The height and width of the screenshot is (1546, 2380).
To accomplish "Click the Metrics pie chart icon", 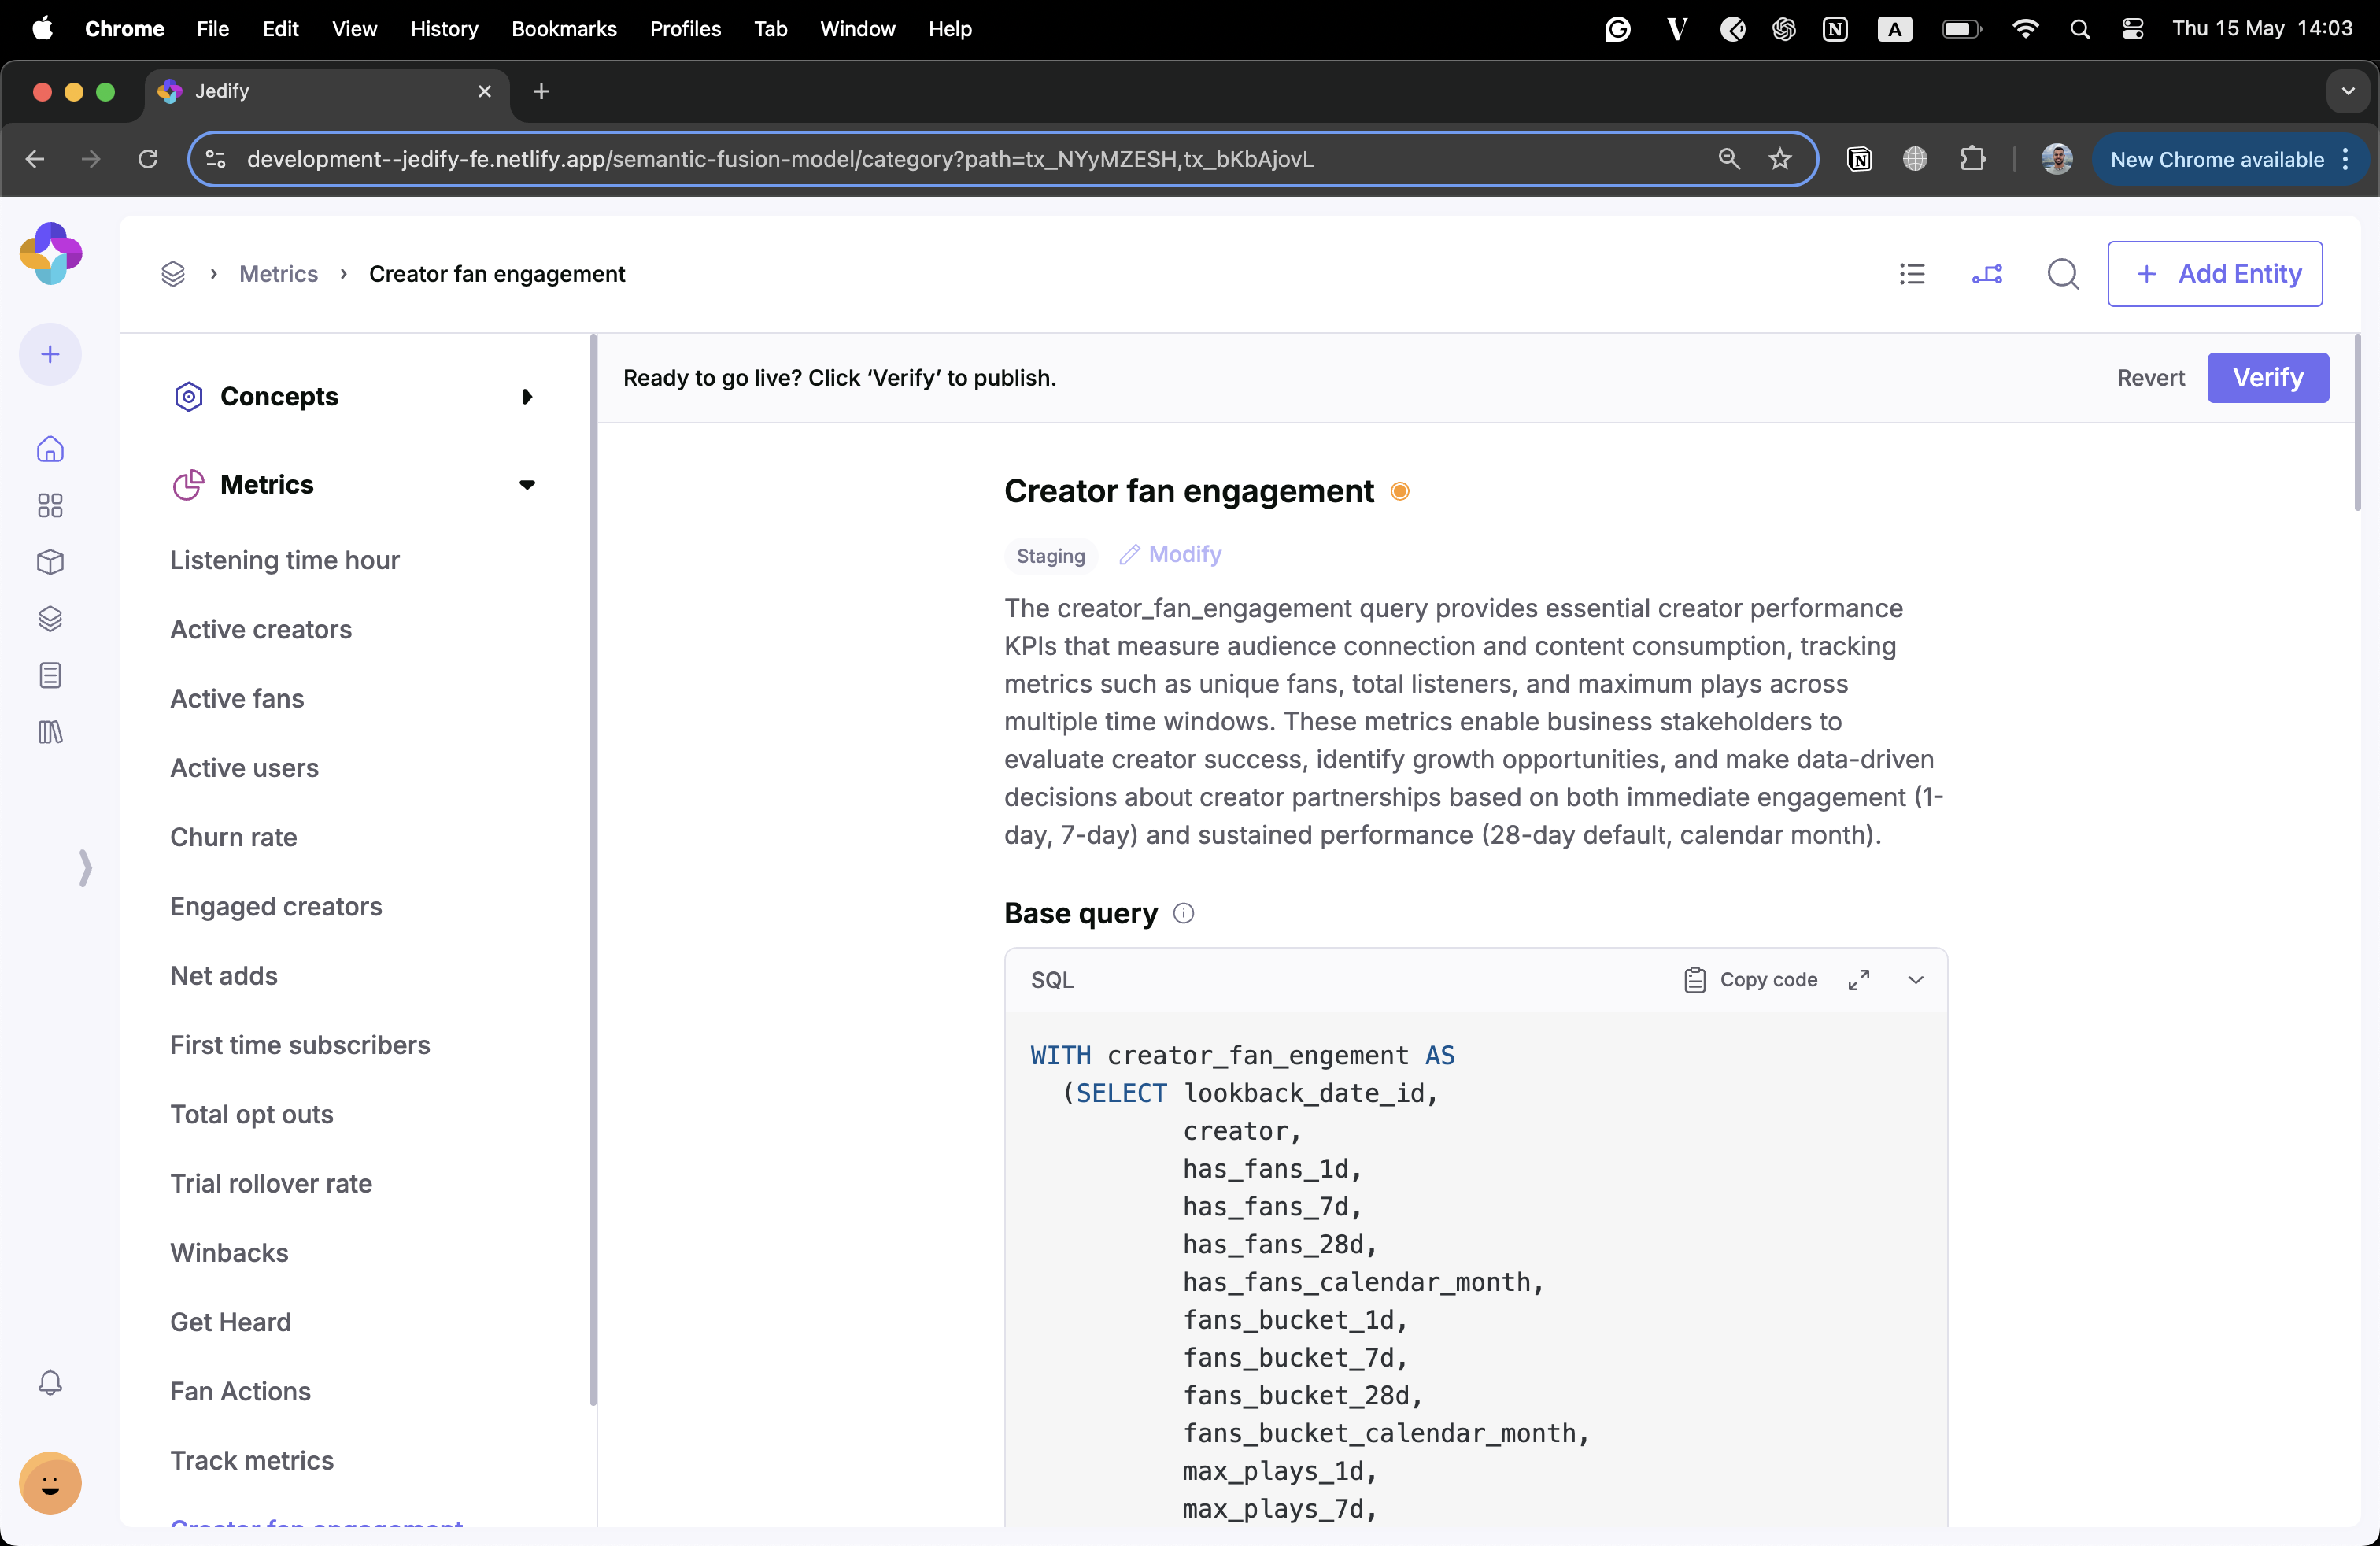I will click(188, 485).
